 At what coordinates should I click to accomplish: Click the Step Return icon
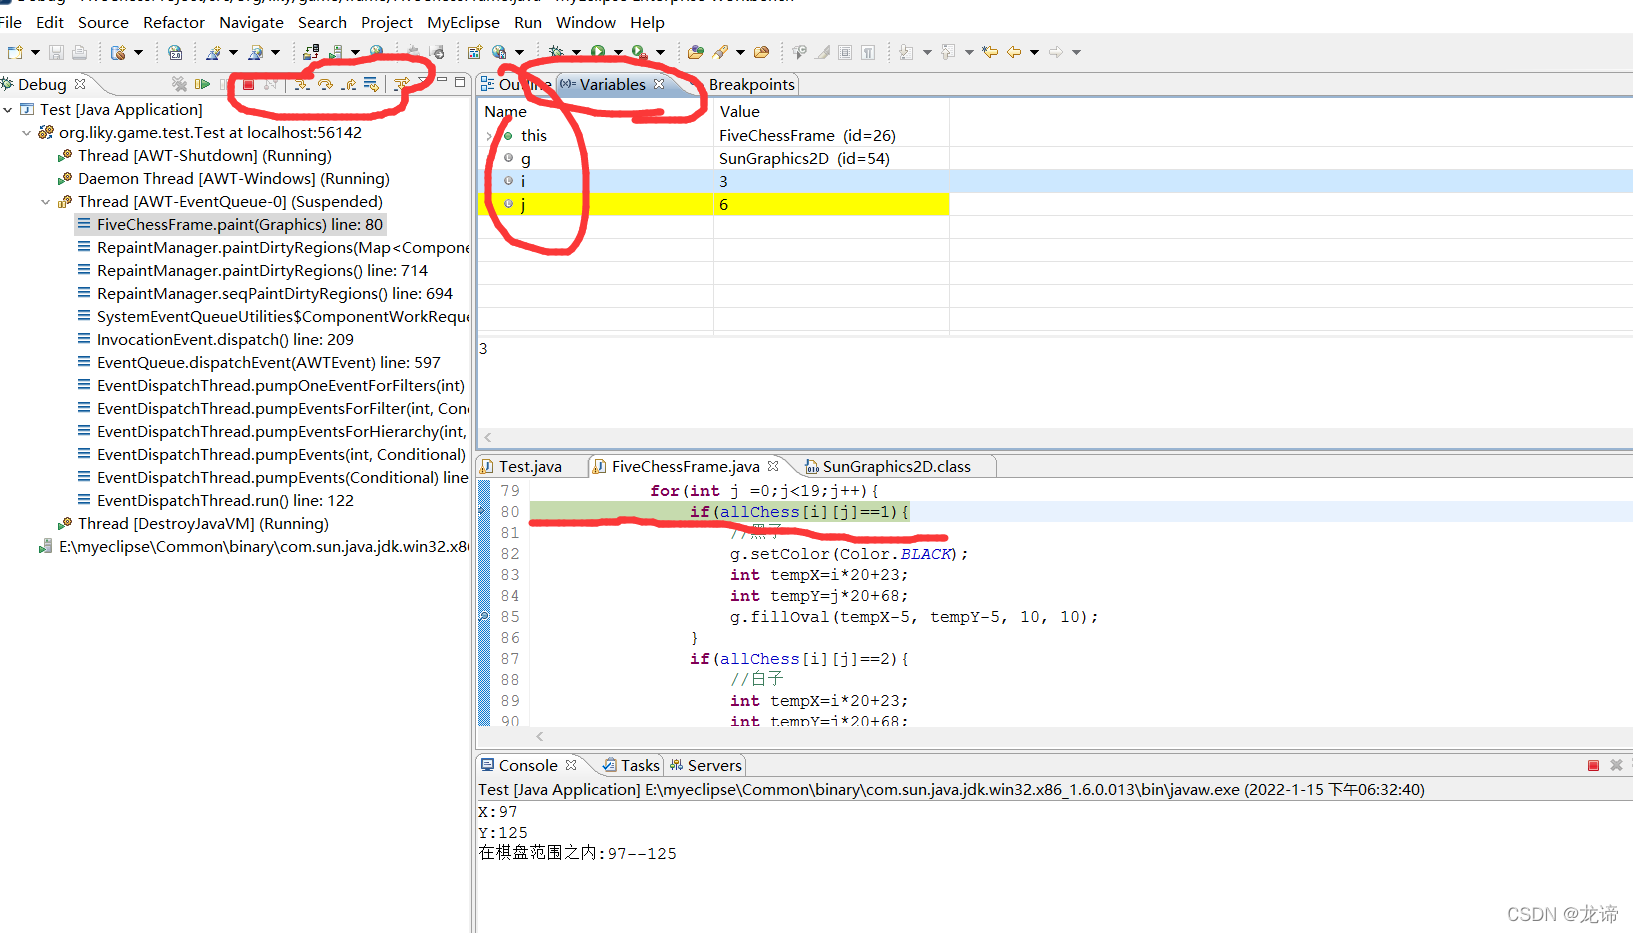coord(350,84)
